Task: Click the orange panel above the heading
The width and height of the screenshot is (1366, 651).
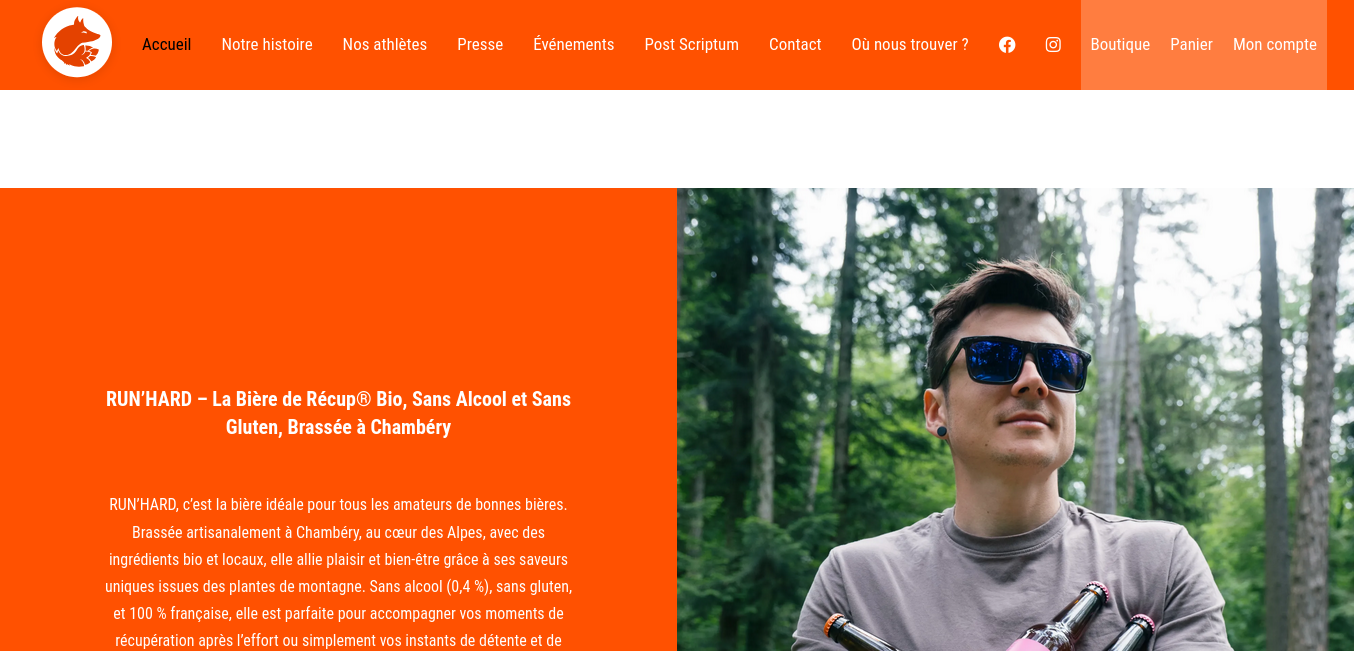Action: point(339,285)
